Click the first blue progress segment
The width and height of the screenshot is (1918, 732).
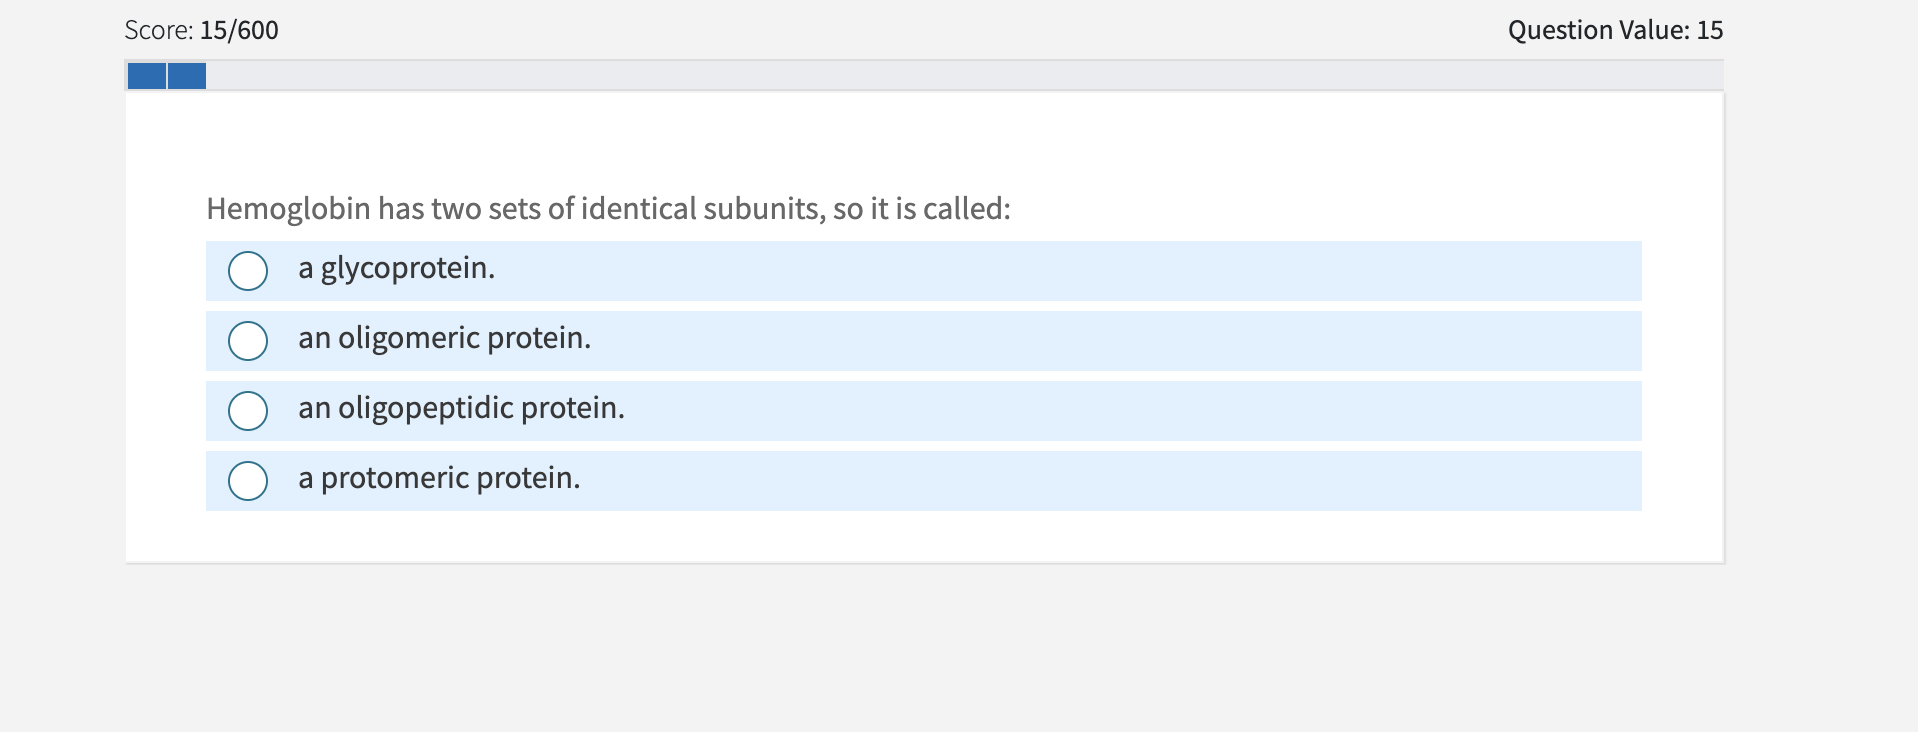click(146, 75)
